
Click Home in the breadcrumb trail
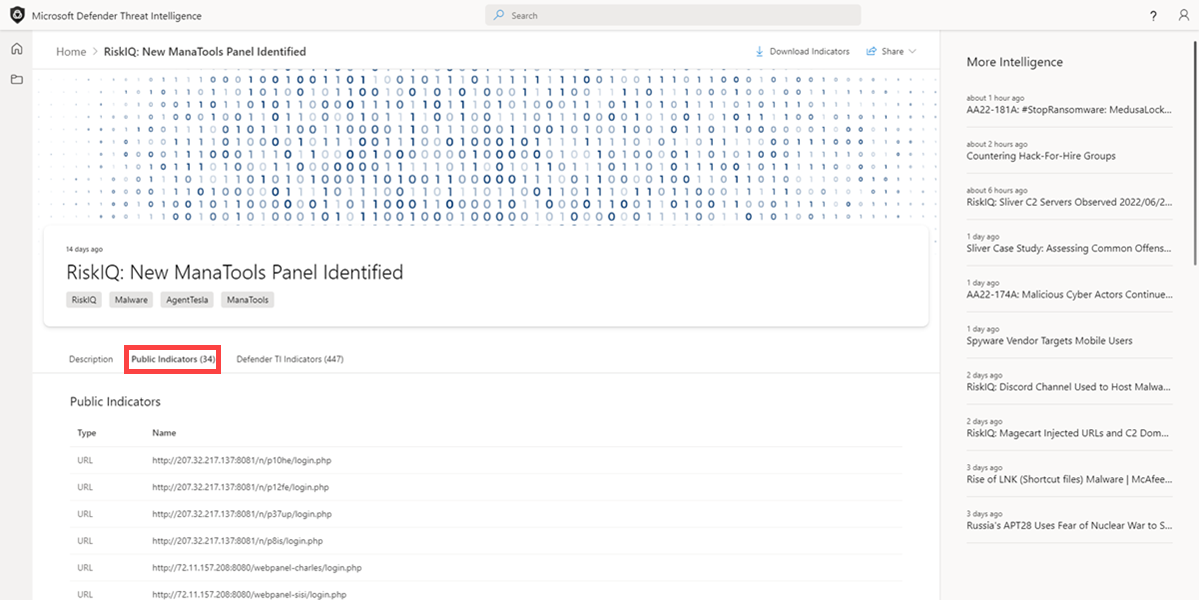(x=71, y=51)
